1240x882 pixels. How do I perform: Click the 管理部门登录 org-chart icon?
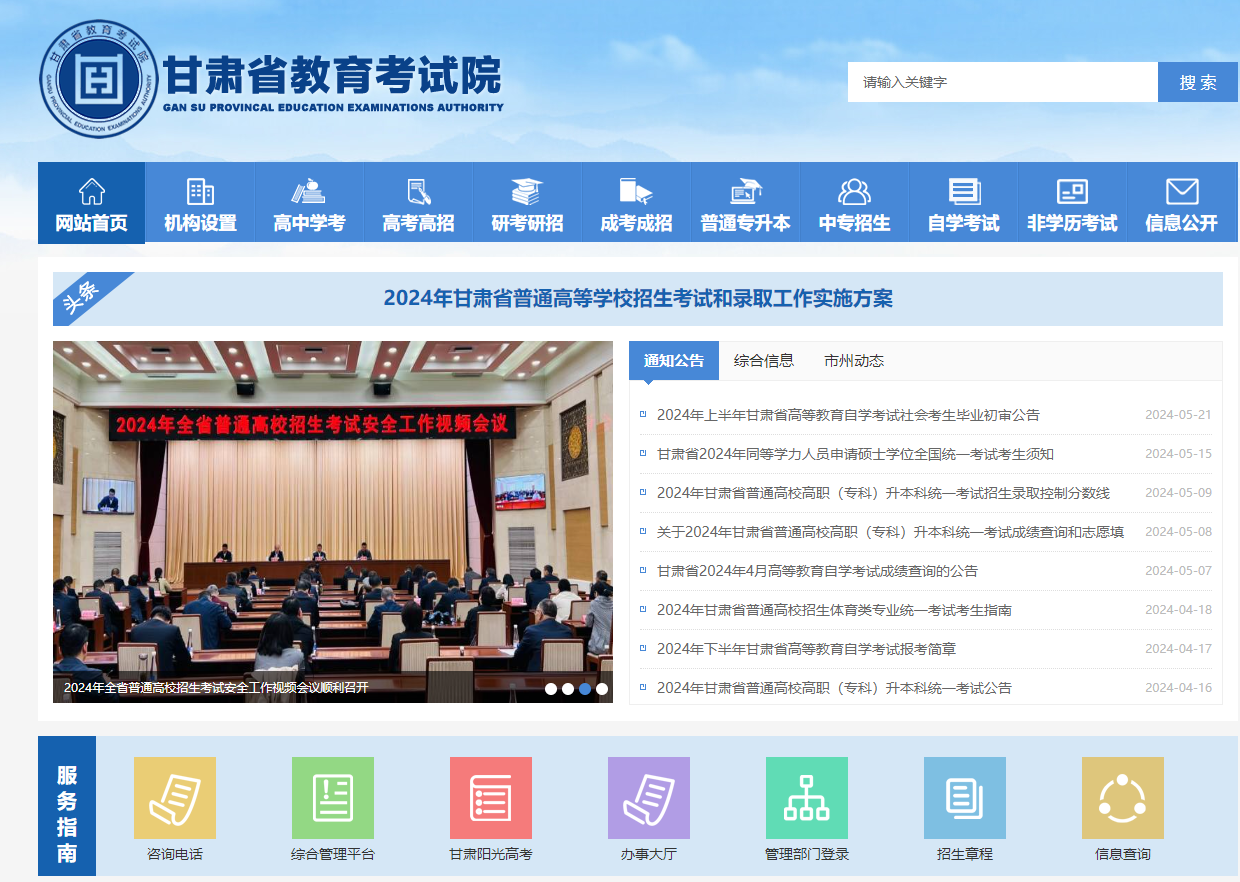click(807, 798)
